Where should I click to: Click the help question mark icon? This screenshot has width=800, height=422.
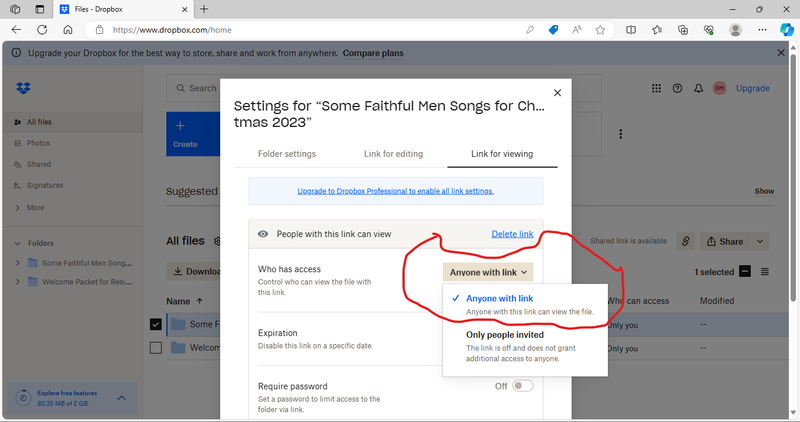[x=678, y=88]
